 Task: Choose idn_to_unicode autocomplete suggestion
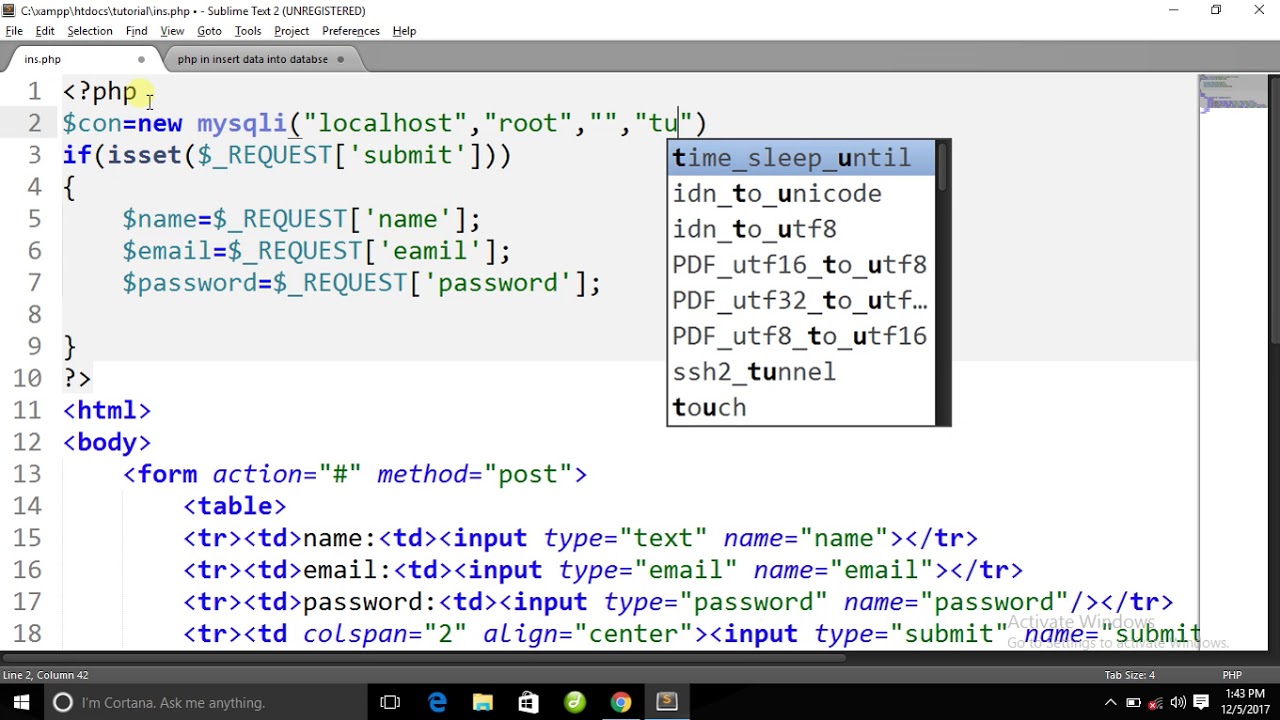802,194
